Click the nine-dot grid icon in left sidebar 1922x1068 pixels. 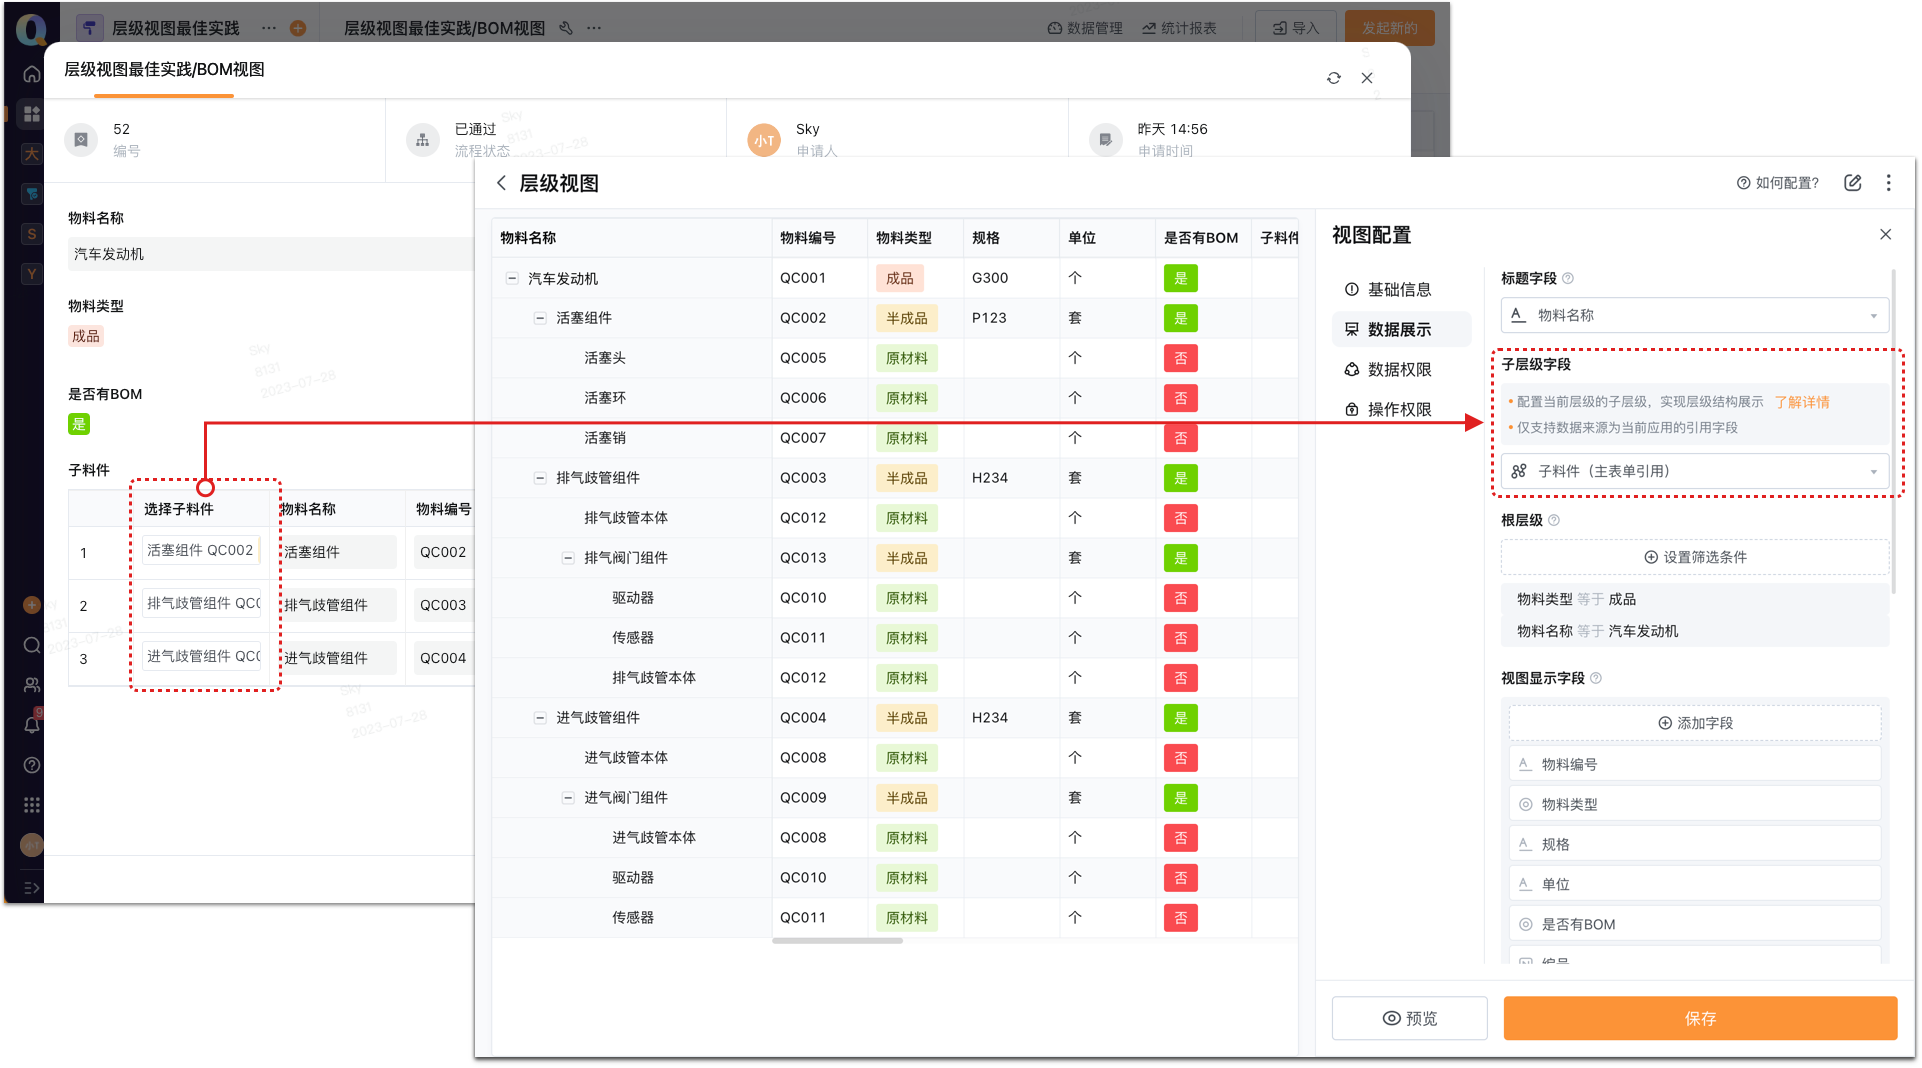click(32, 805)
